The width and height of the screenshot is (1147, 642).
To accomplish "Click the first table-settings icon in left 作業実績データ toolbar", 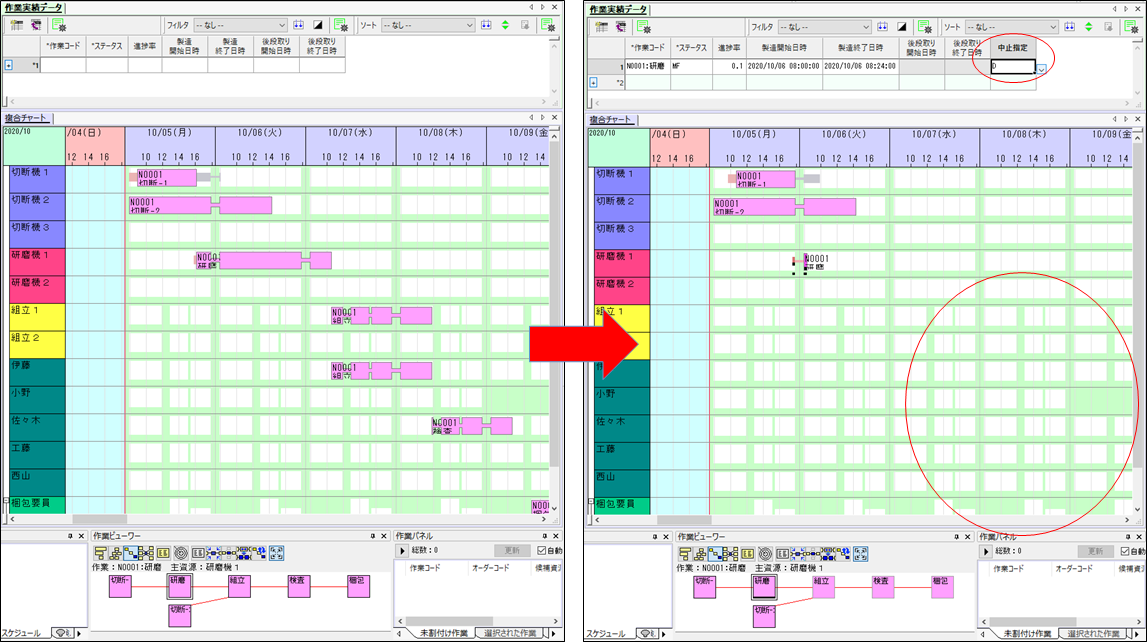I will coord(17,25).
